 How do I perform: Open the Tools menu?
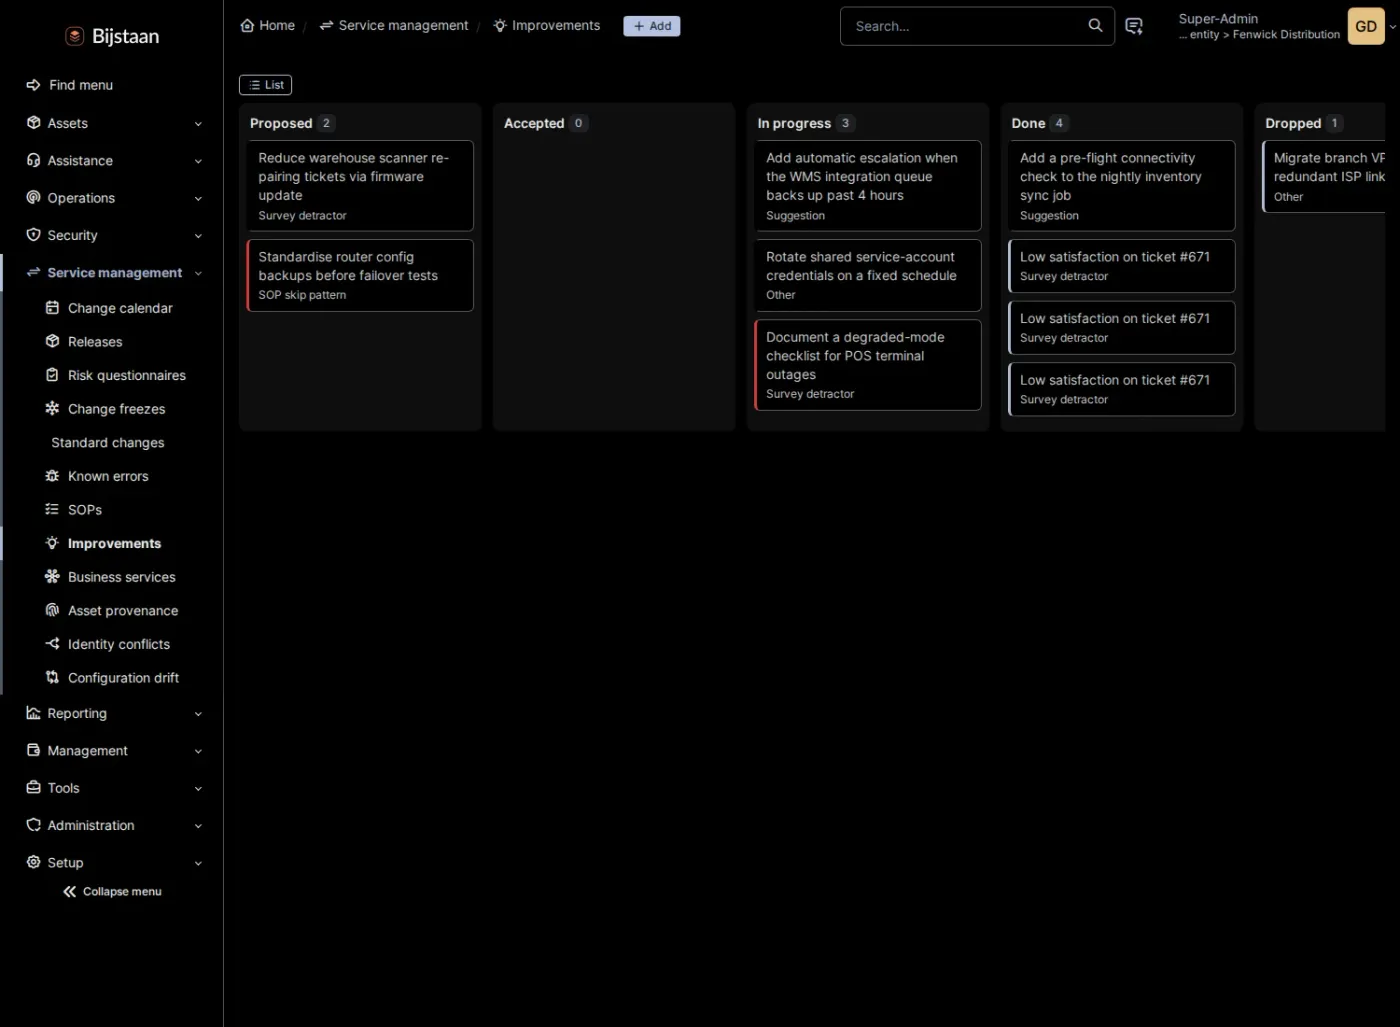click(112, 788)
